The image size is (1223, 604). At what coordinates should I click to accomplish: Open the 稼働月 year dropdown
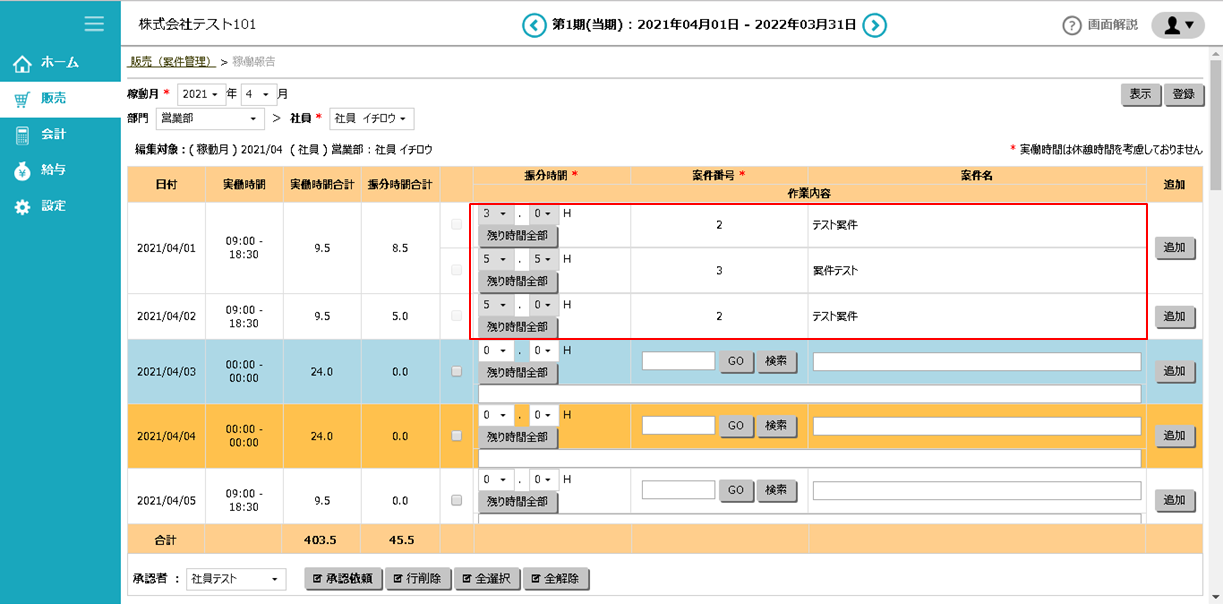(x=201, y=94)
